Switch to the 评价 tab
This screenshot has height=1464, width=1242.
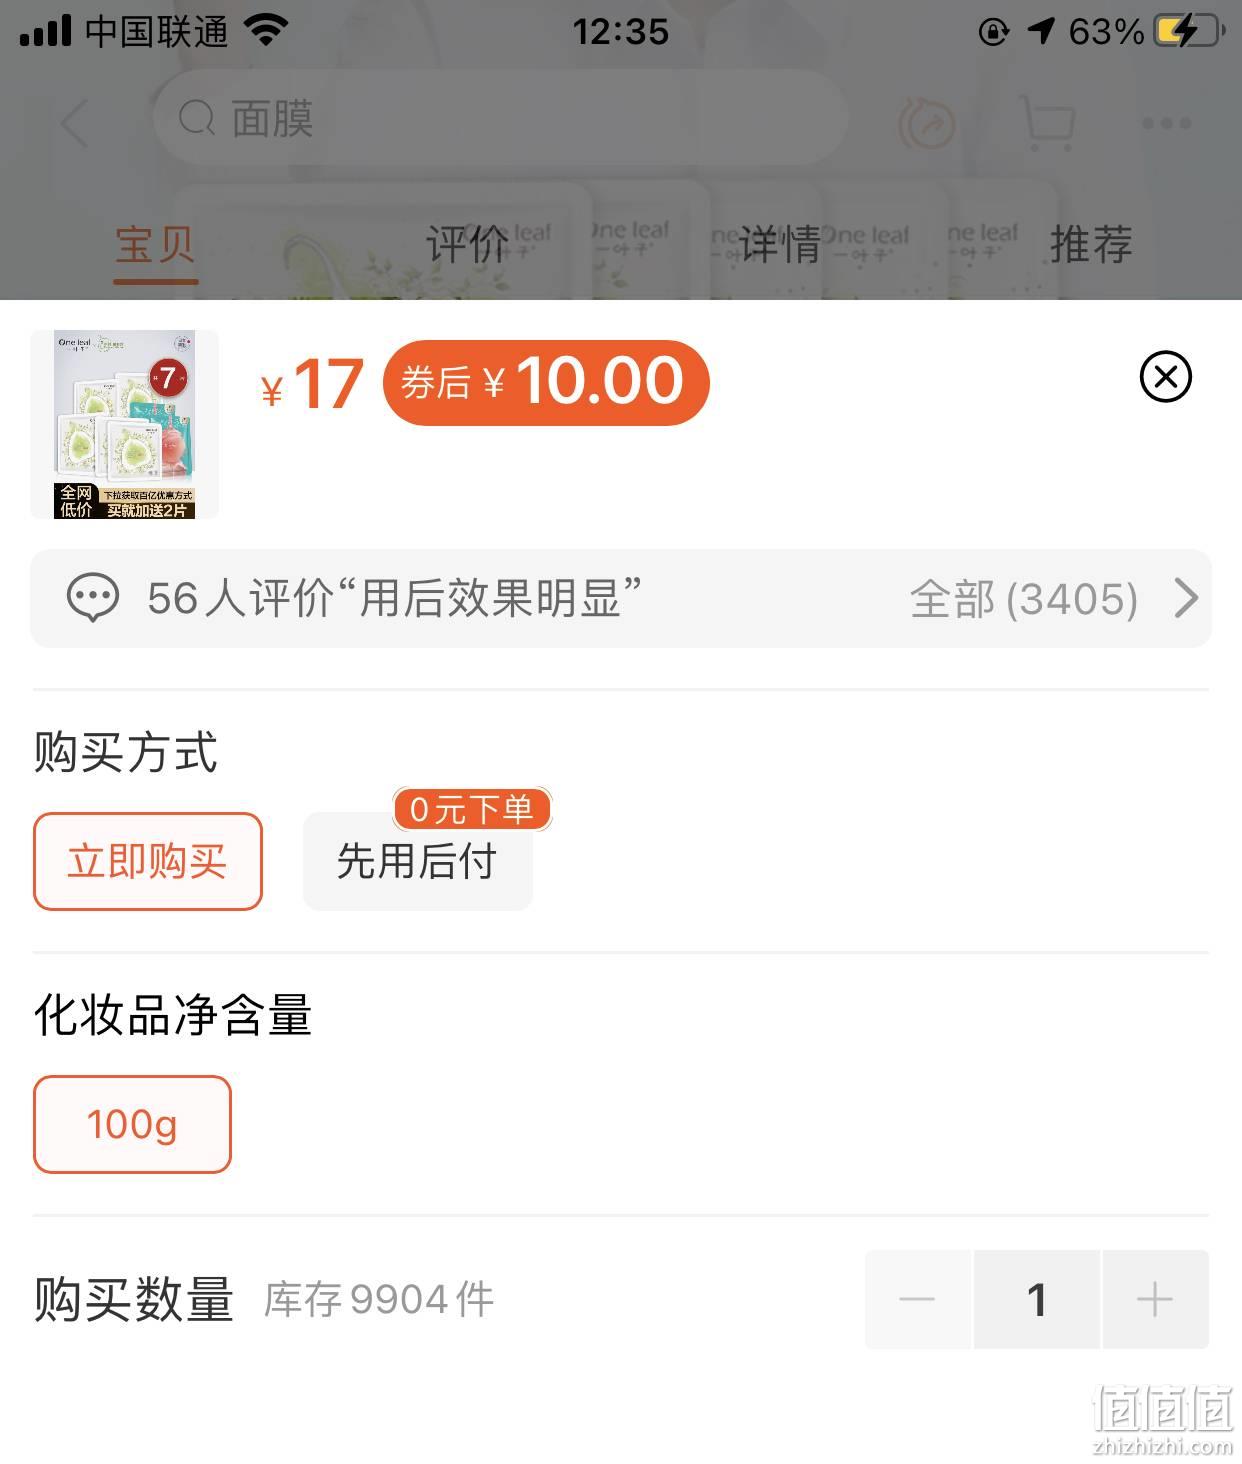[467, 244]
